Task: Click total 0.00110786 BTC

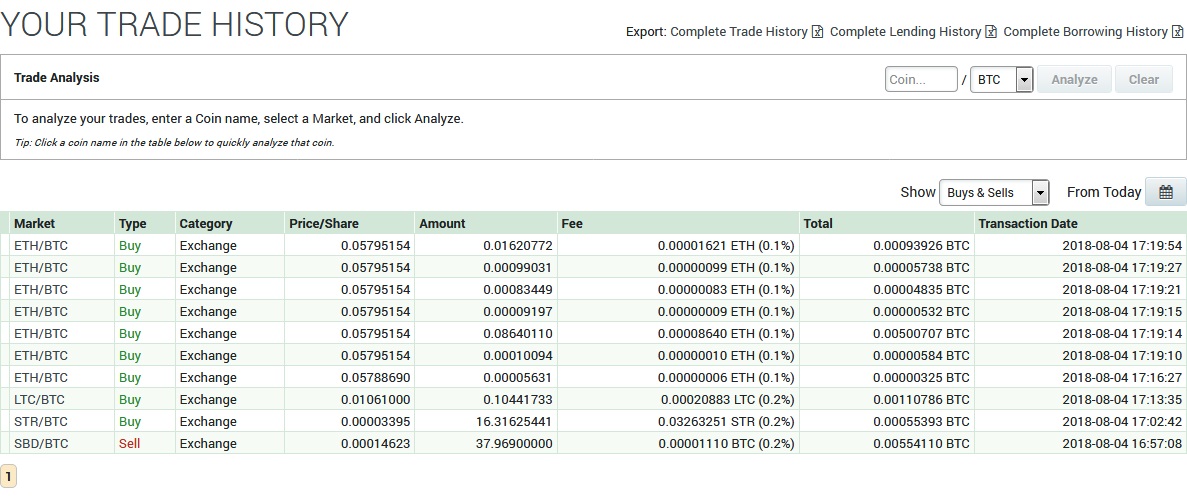Action: 921,399
